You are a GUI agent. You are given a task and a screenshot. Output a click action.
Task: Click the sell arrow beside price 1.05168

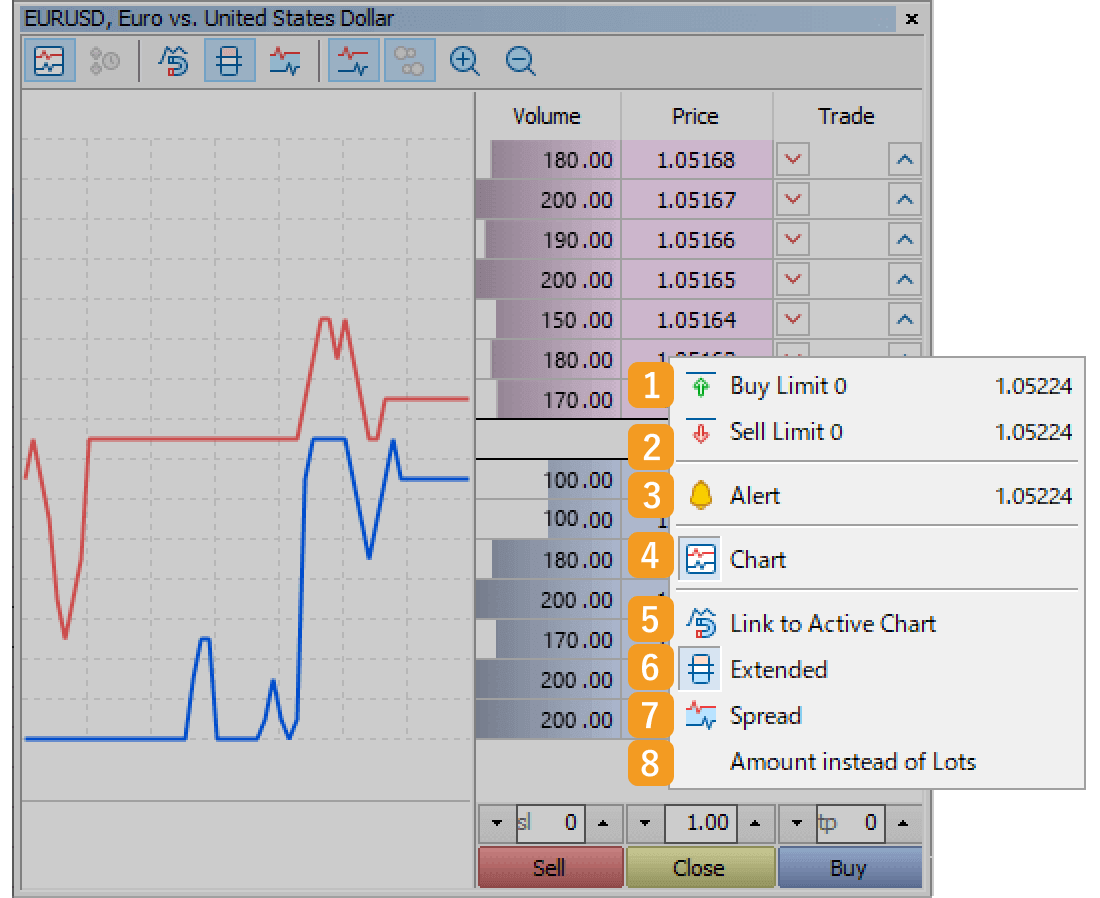pos(792,158)
